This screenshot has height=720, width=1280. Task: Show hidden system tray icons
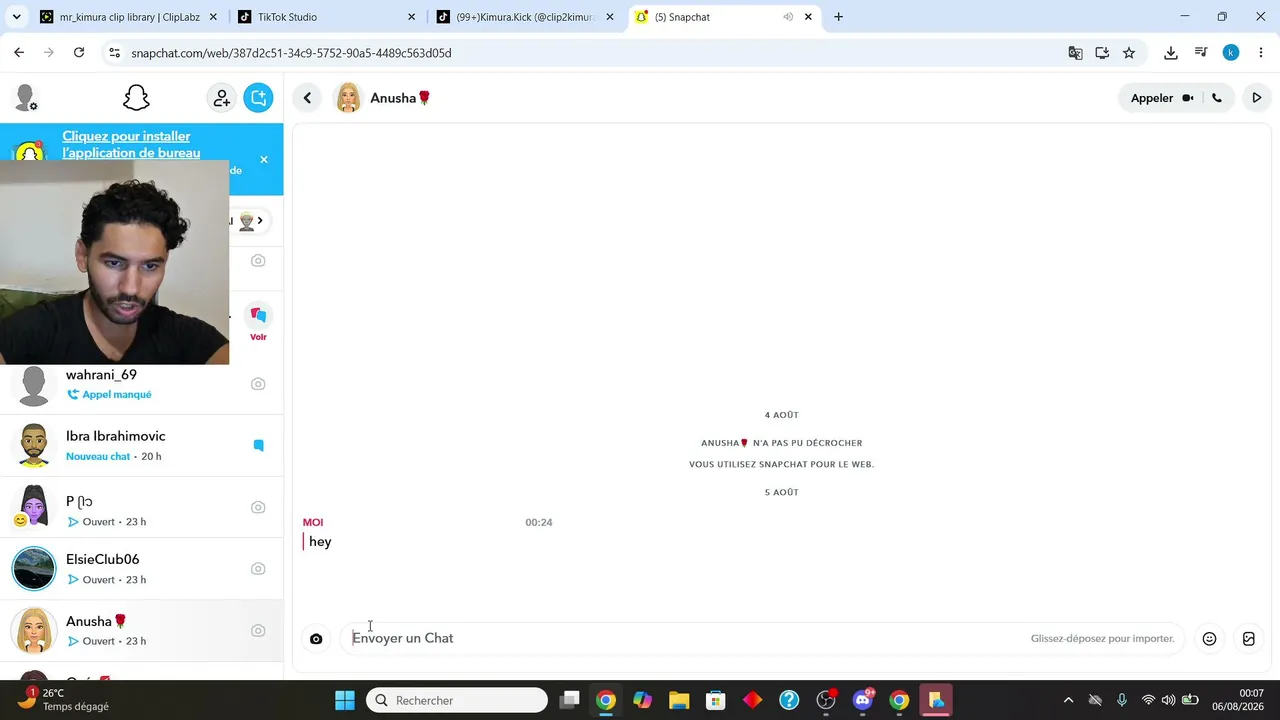[1068, 700]
